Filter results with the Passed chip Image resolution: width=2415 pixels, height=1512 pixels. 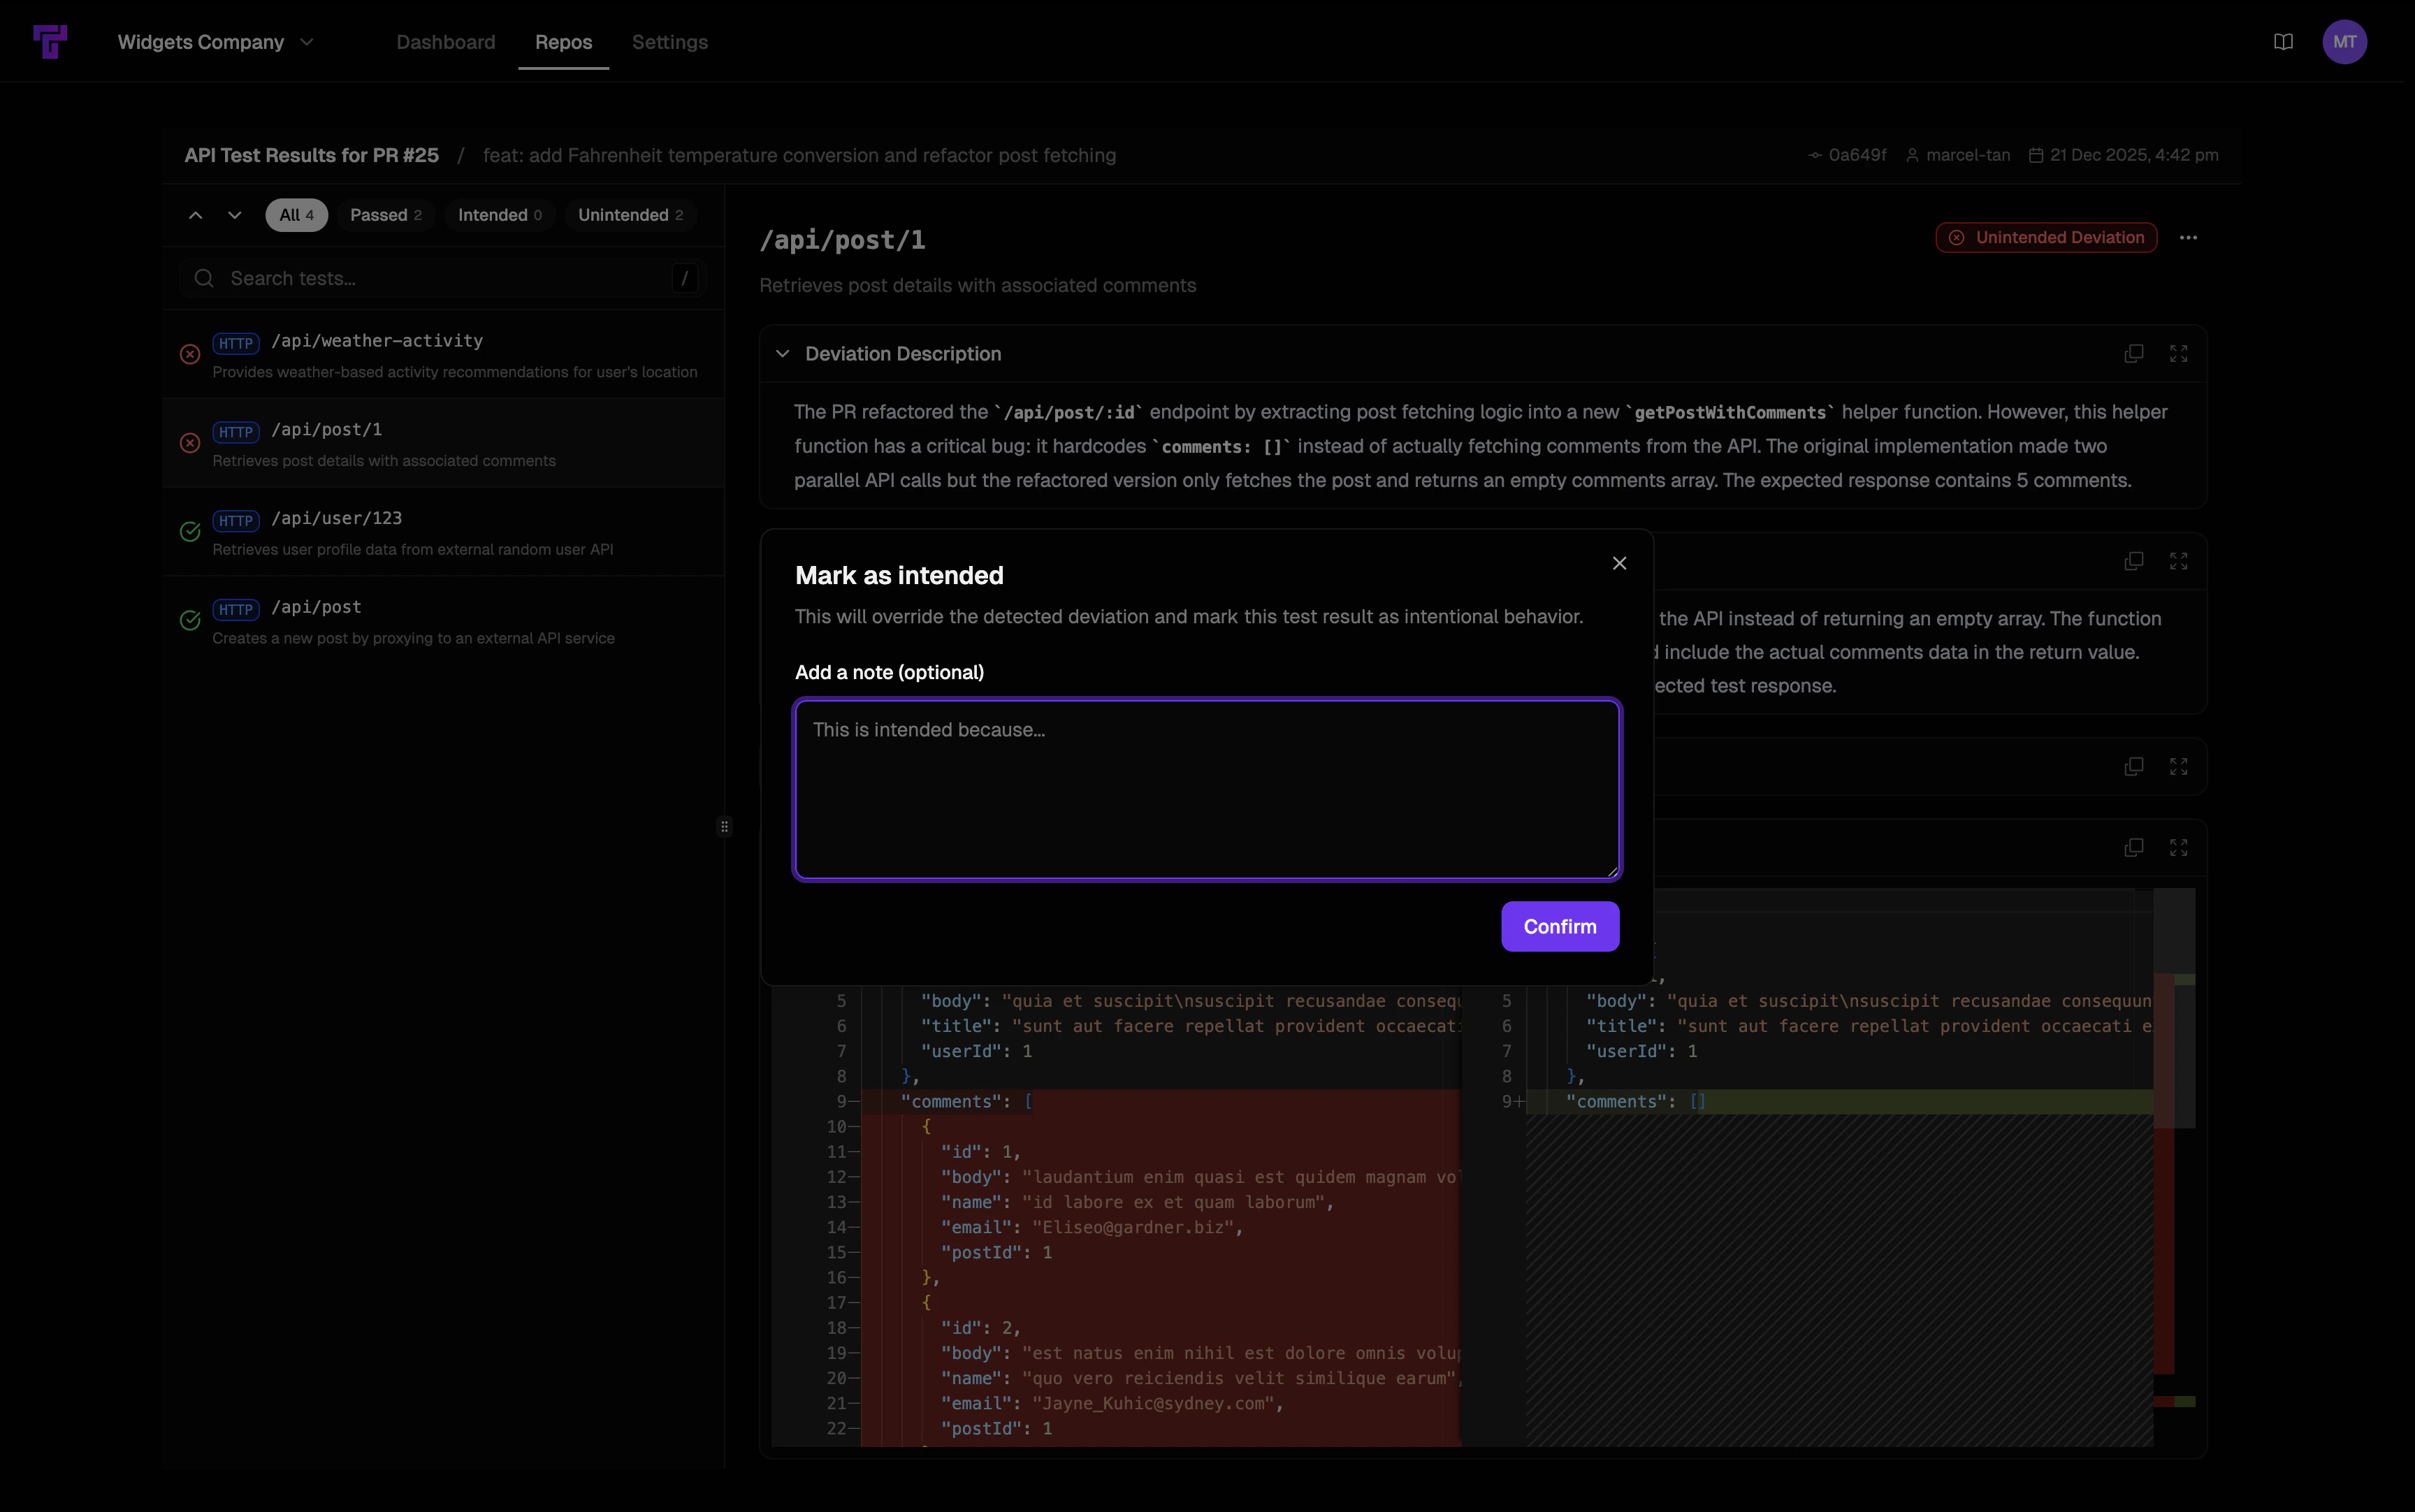coord(386,214)
